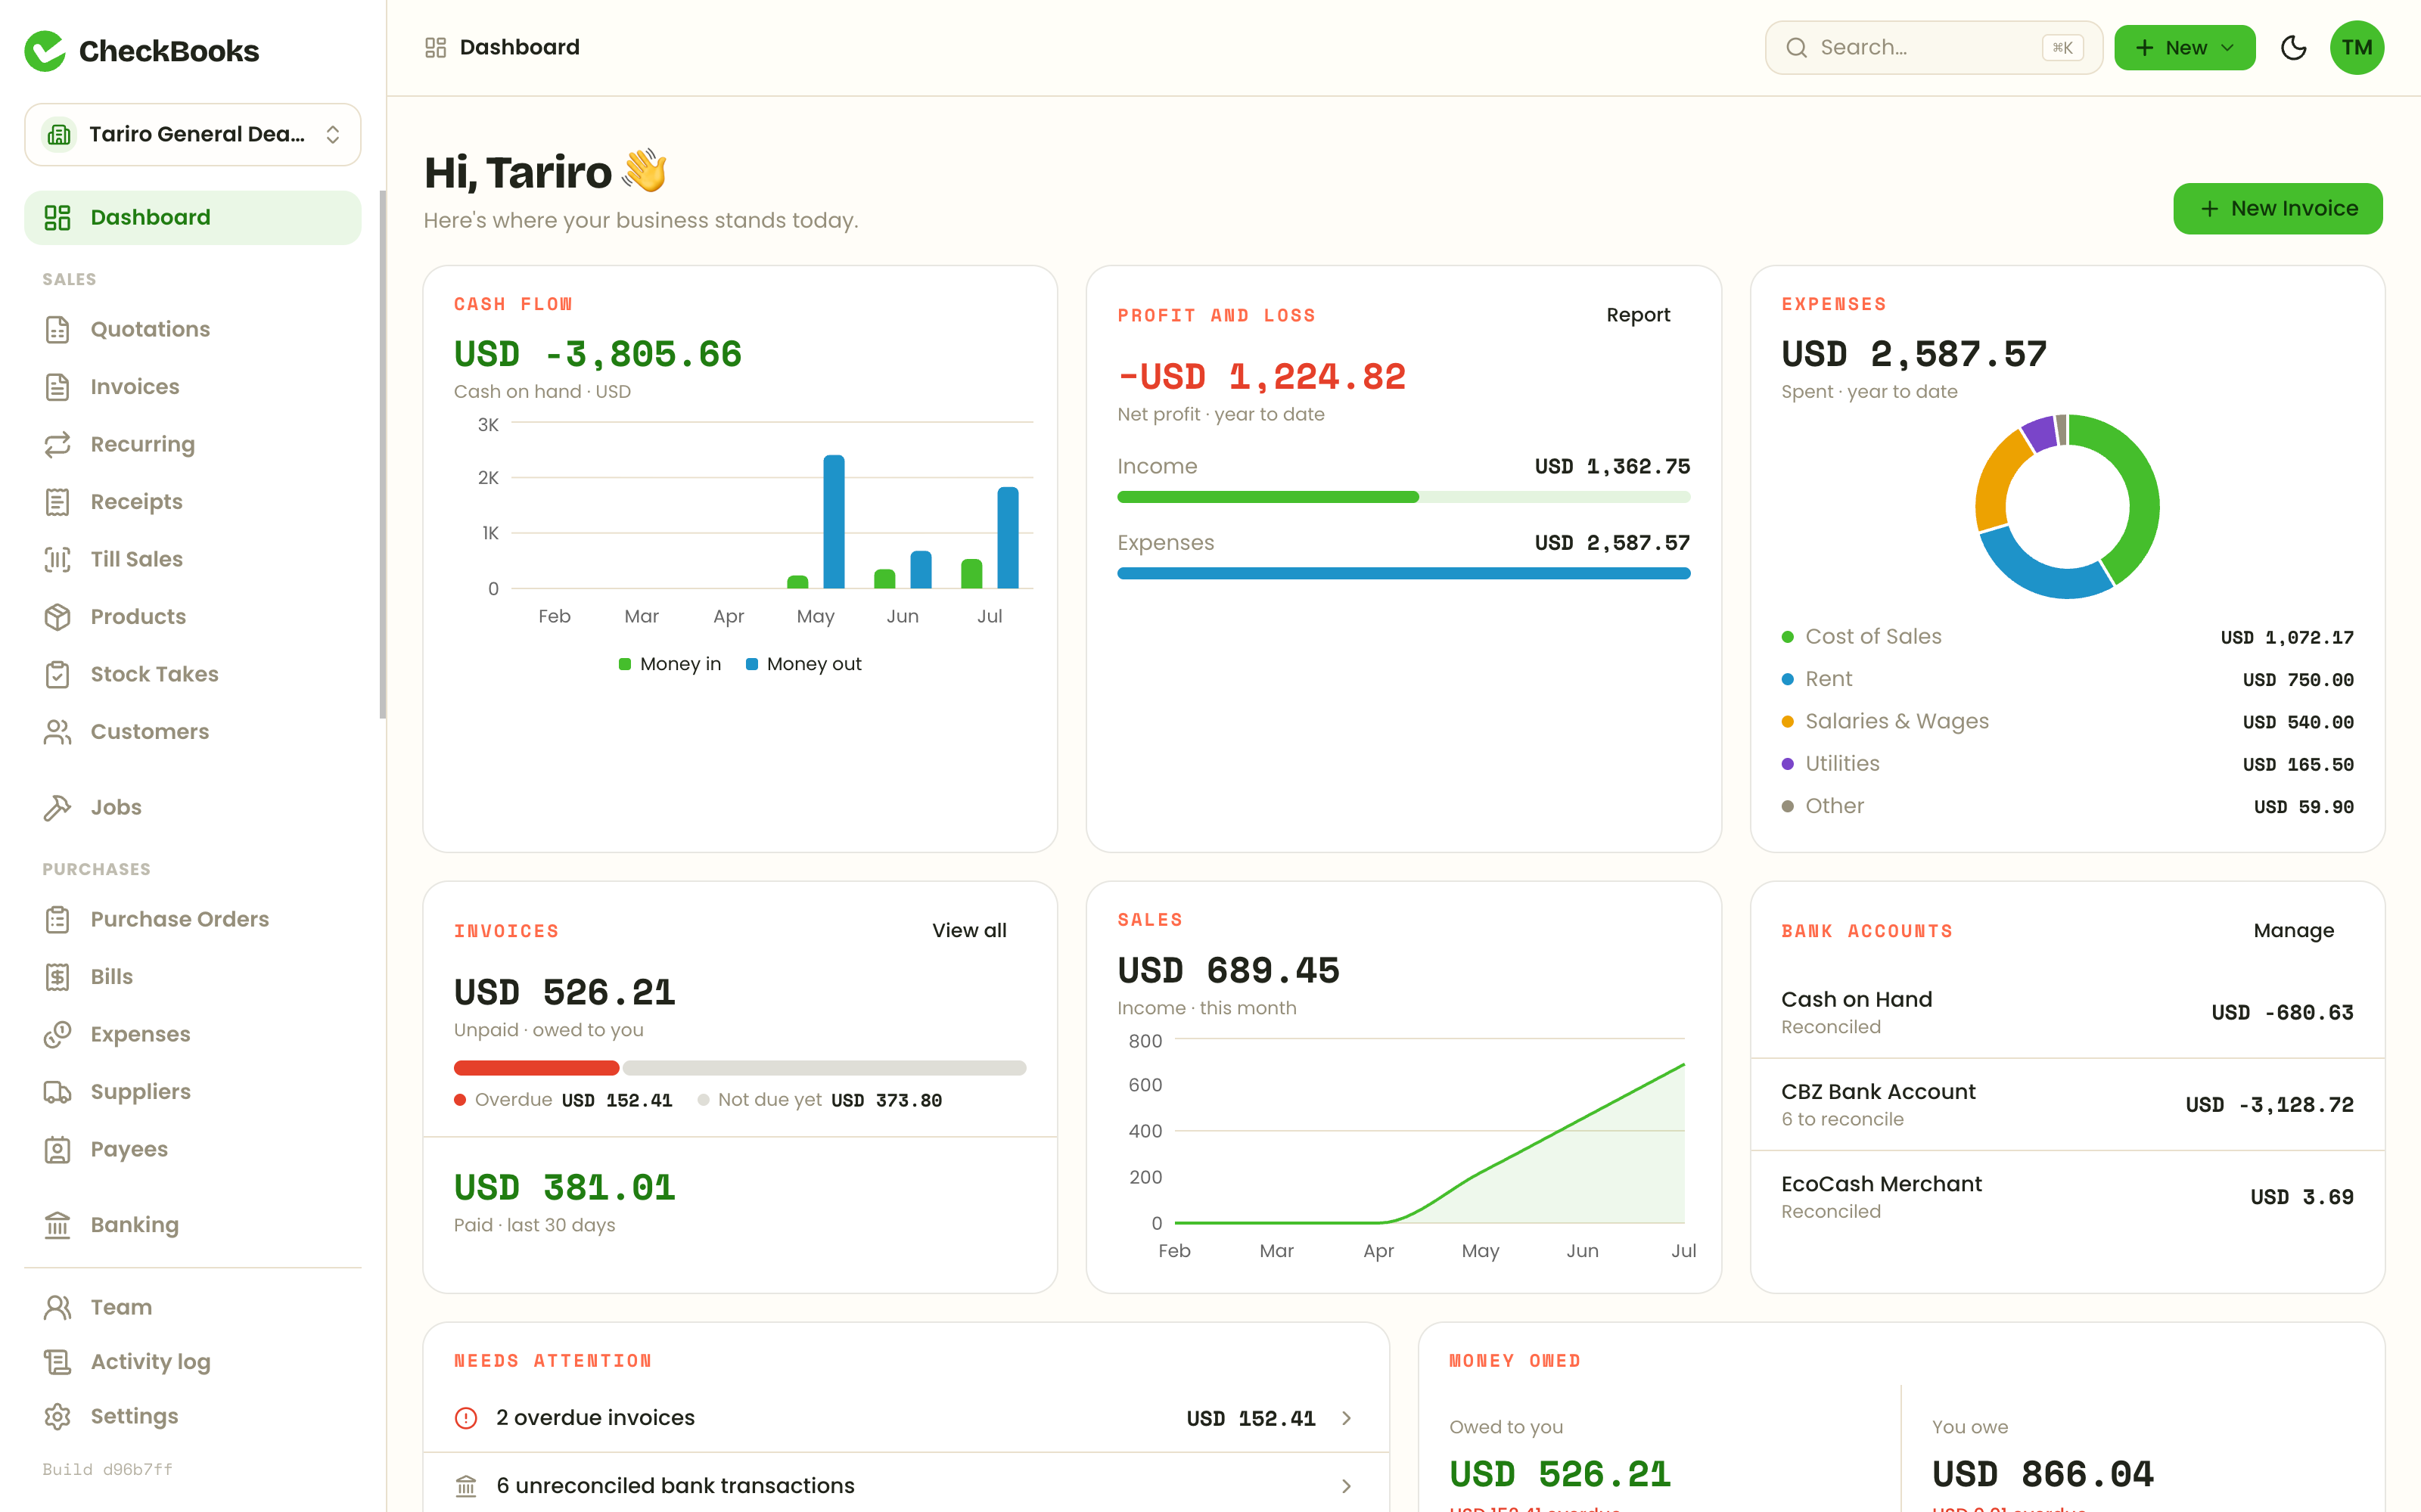The image size is (2421, 1512).
Task: Click the Payees contact icon
Action: (x=57, y=1149)
